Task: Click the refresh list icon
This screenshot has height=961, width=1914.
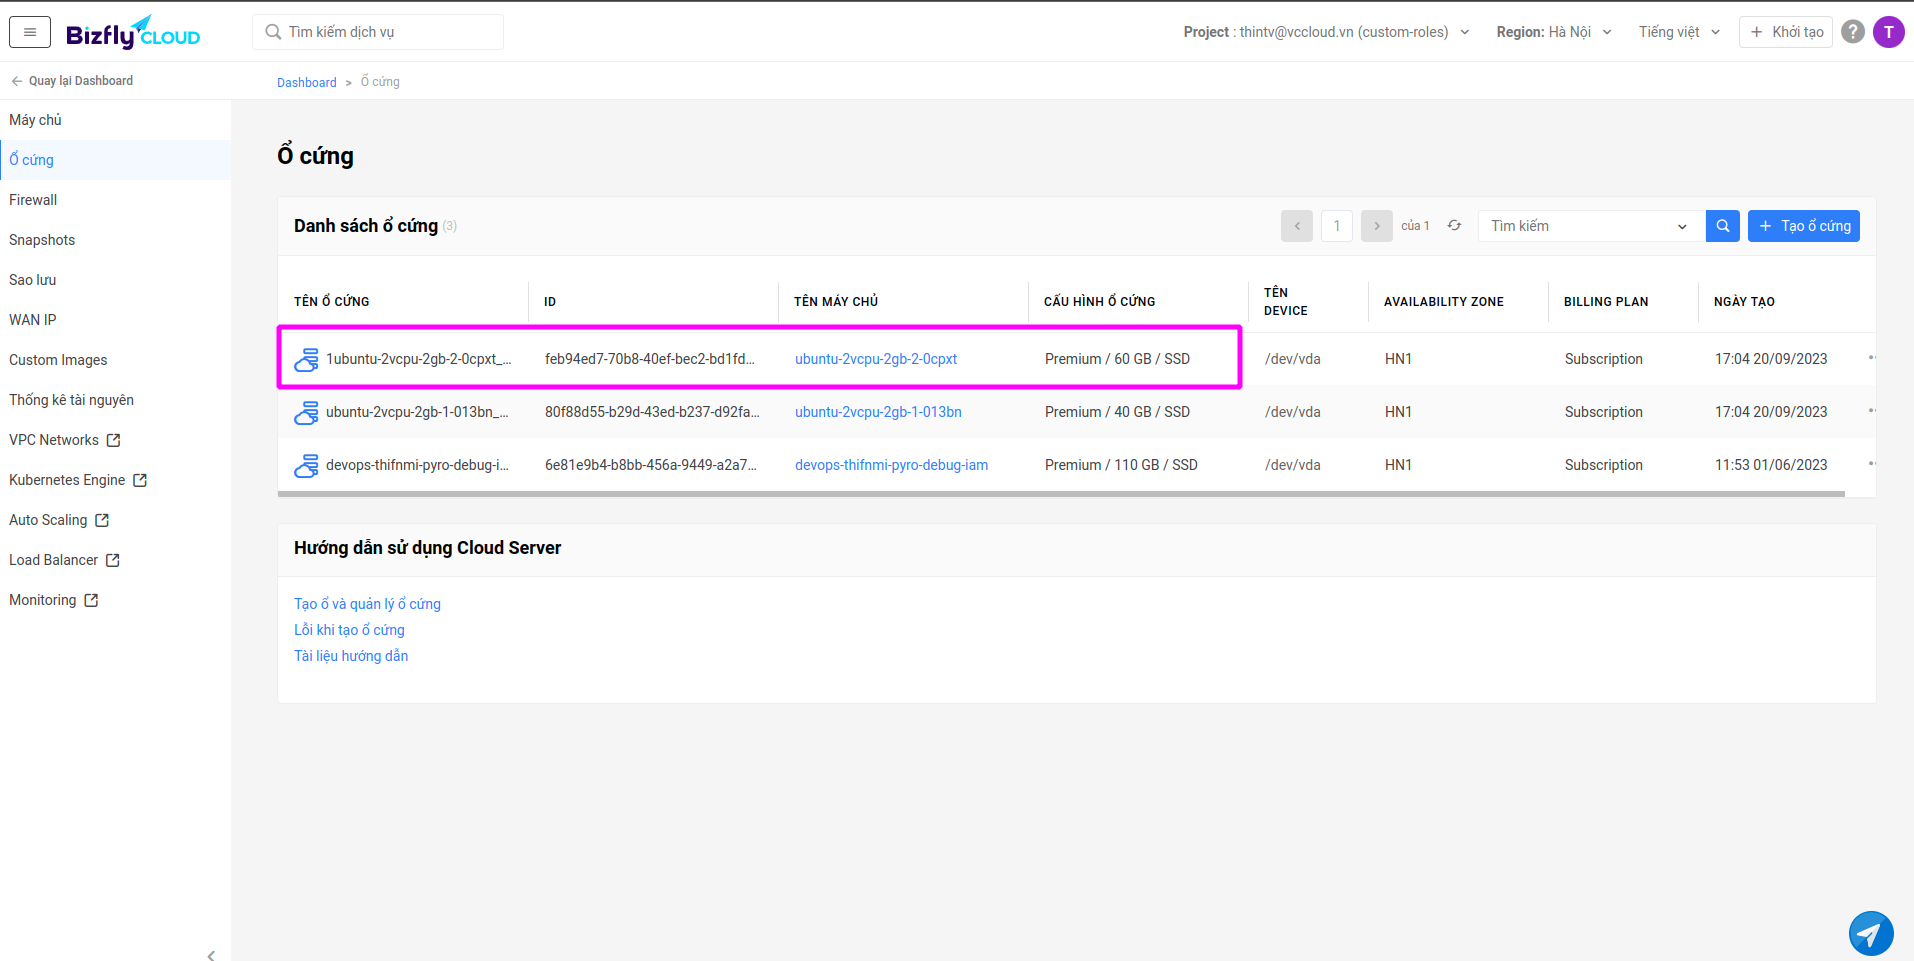Action: pos(1454,226)
